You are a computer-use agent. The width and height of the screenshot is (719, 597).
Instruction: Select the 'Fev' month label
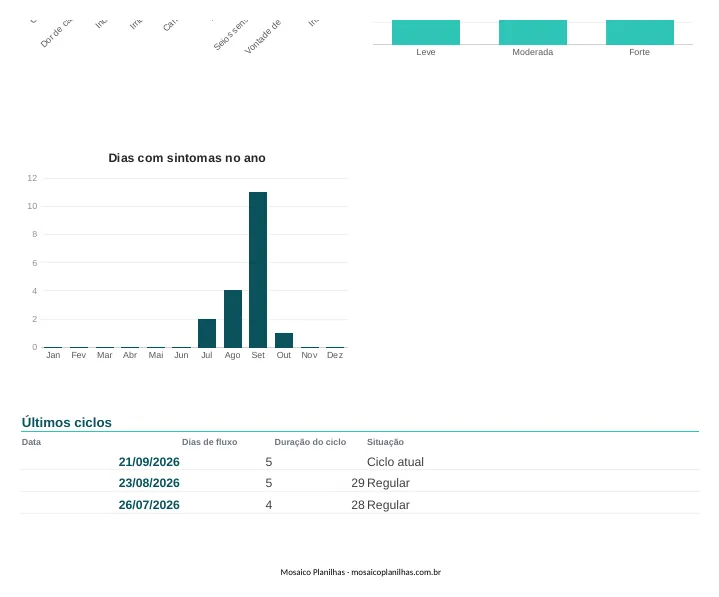[x=78, y=355]
